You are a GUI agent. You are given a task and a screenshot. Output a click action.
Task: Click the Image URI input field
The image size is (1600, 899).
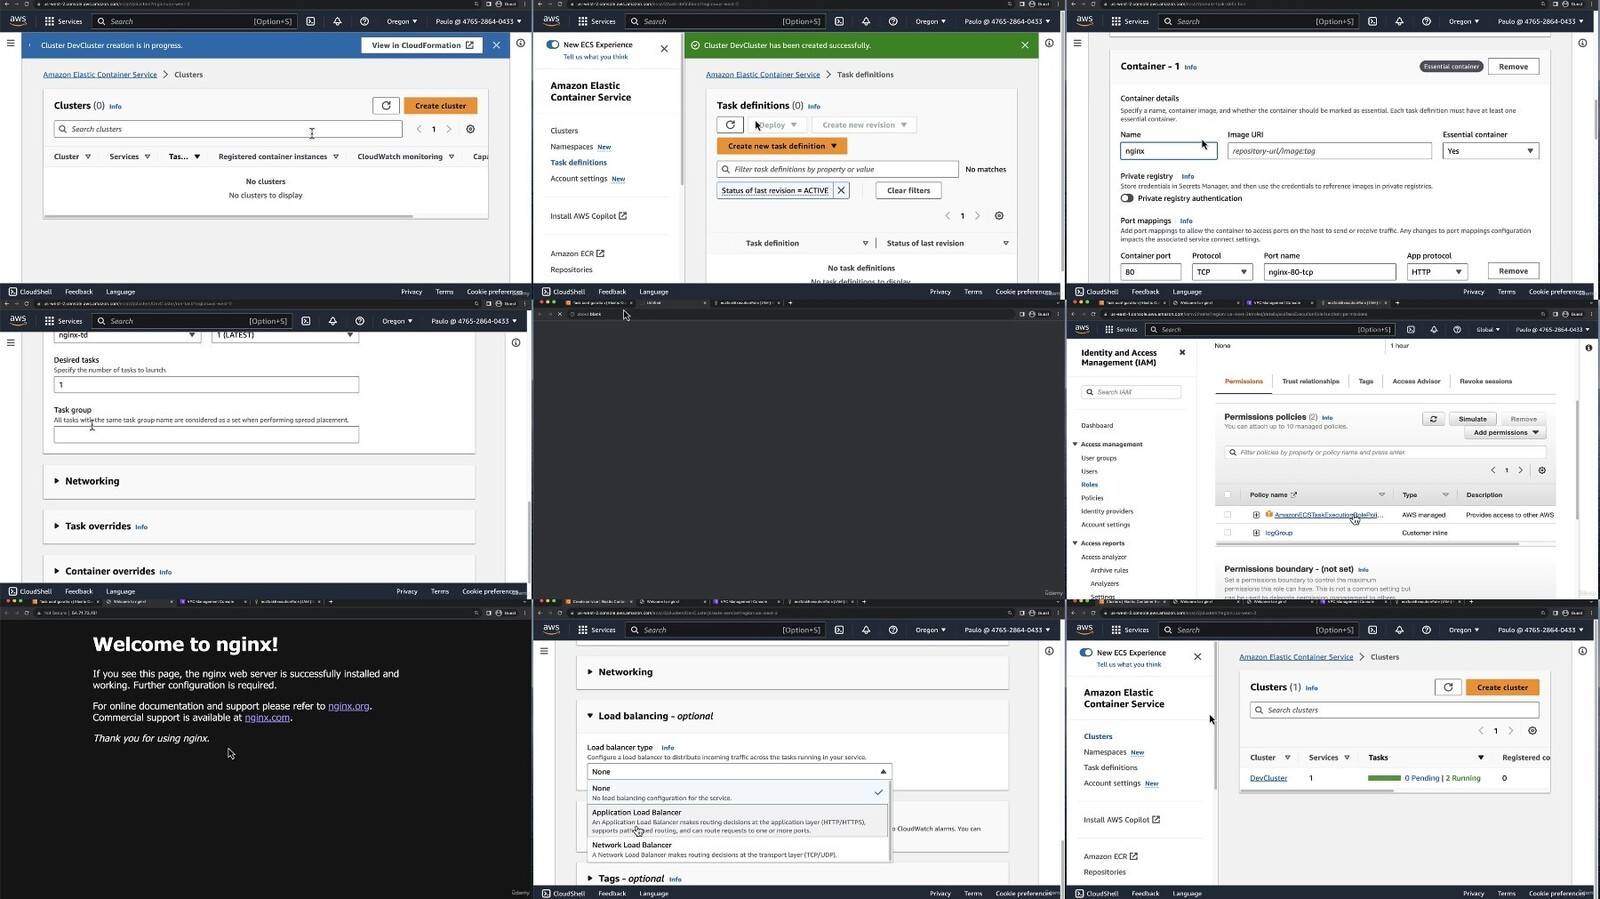(1329, 151)
